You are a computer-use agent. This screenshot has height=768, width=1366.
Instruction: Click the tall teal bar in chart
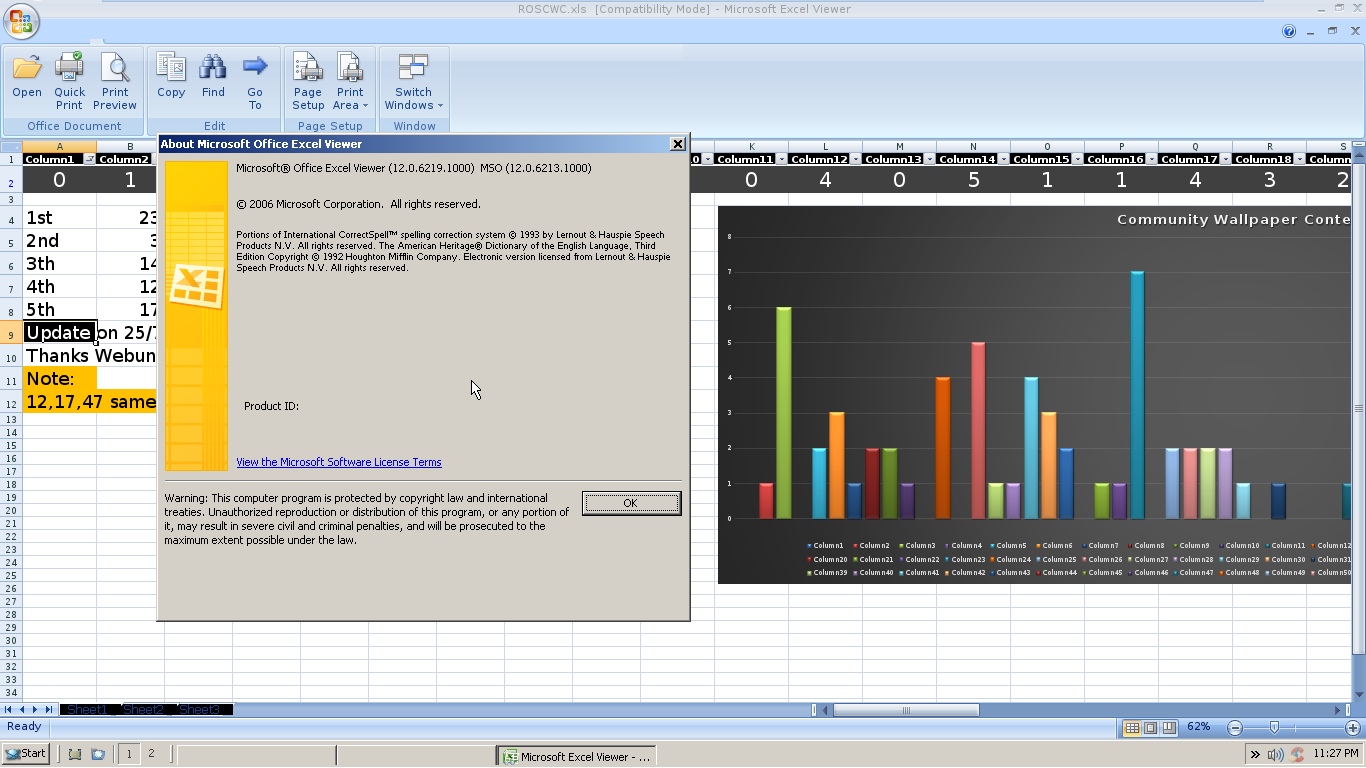pos(1136,395)
